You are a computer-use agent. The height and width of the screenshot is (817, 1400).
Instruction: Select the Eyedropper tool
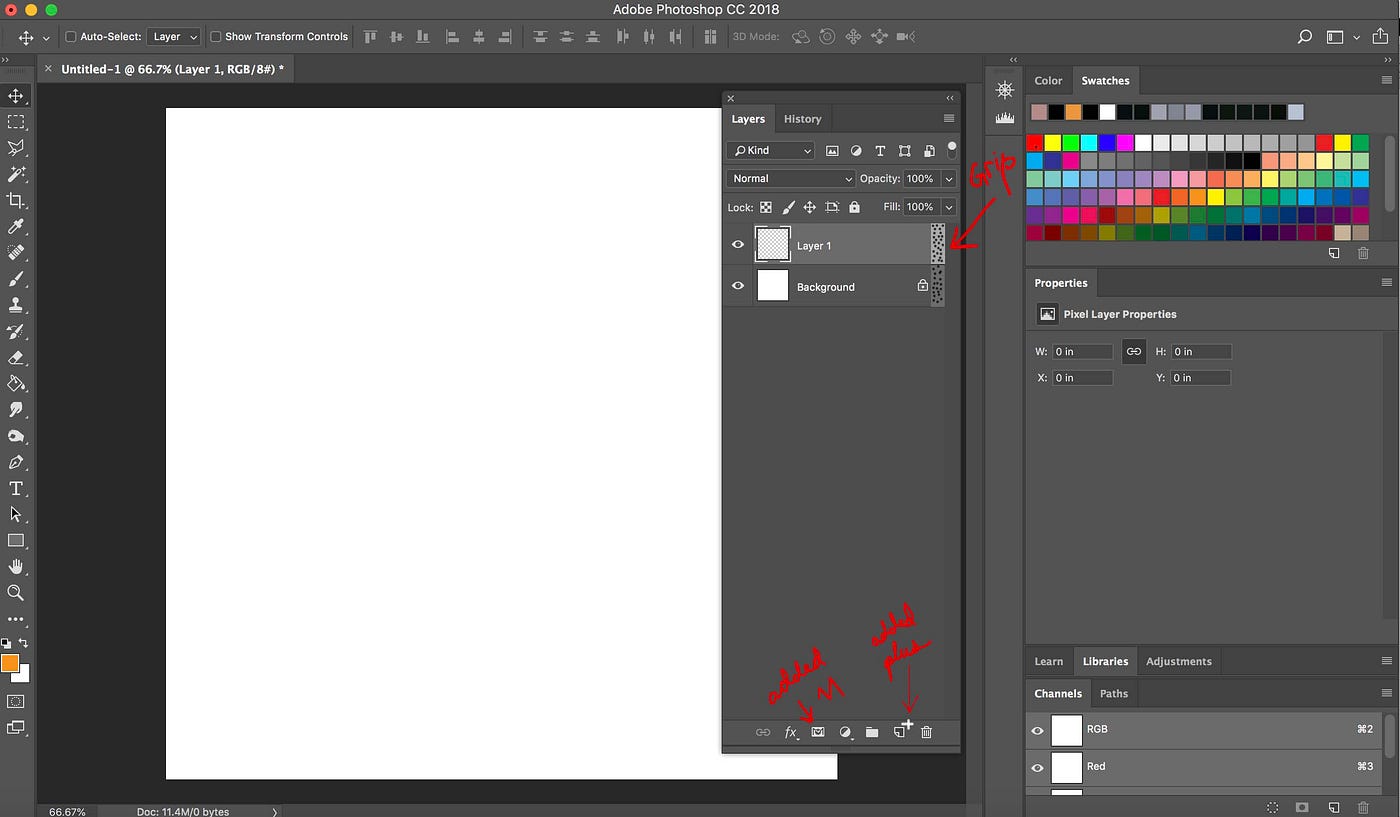tap(17, 226)
